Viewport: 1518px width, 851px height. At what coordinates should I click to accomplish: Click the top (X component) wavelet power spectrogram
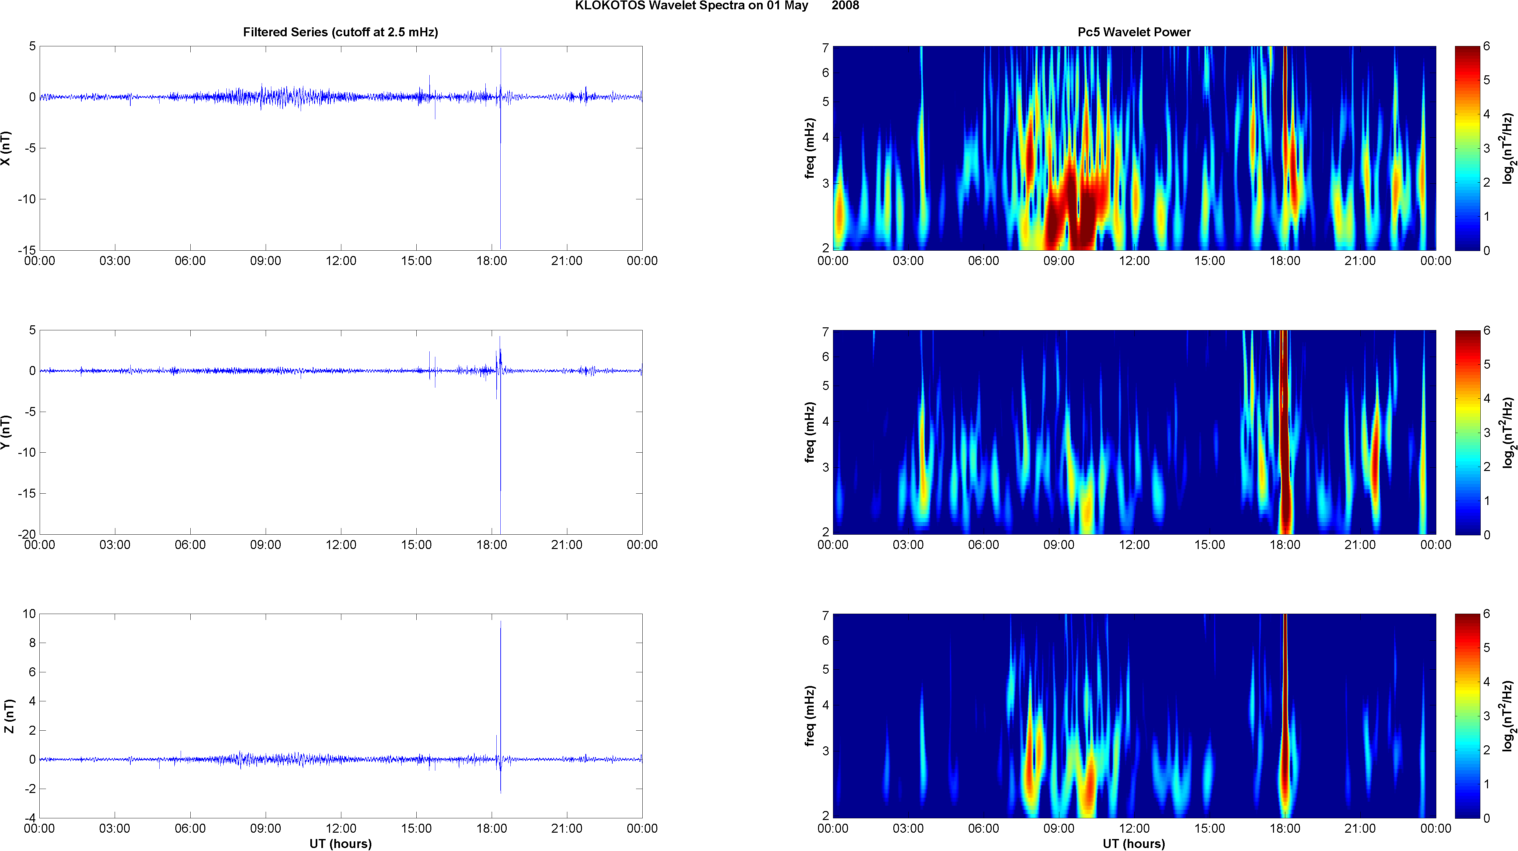1134,148
